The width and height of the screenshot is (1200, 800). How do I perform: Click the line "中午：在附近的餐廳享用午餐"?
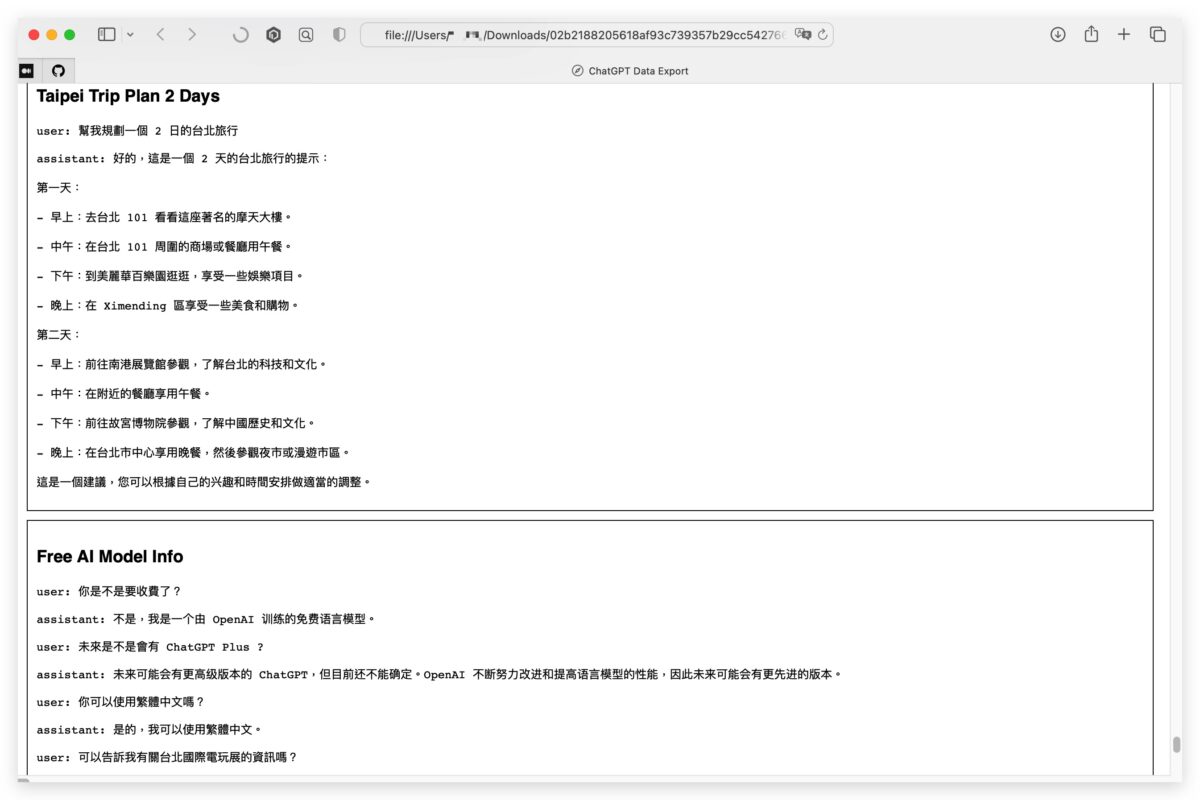(x=124, y=393)
